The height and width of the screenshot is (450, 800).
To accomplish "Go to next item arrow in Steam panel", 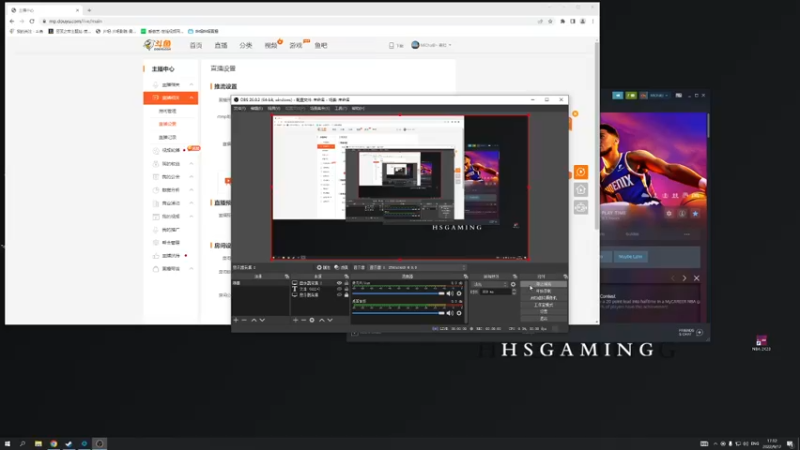I will 684,278.
